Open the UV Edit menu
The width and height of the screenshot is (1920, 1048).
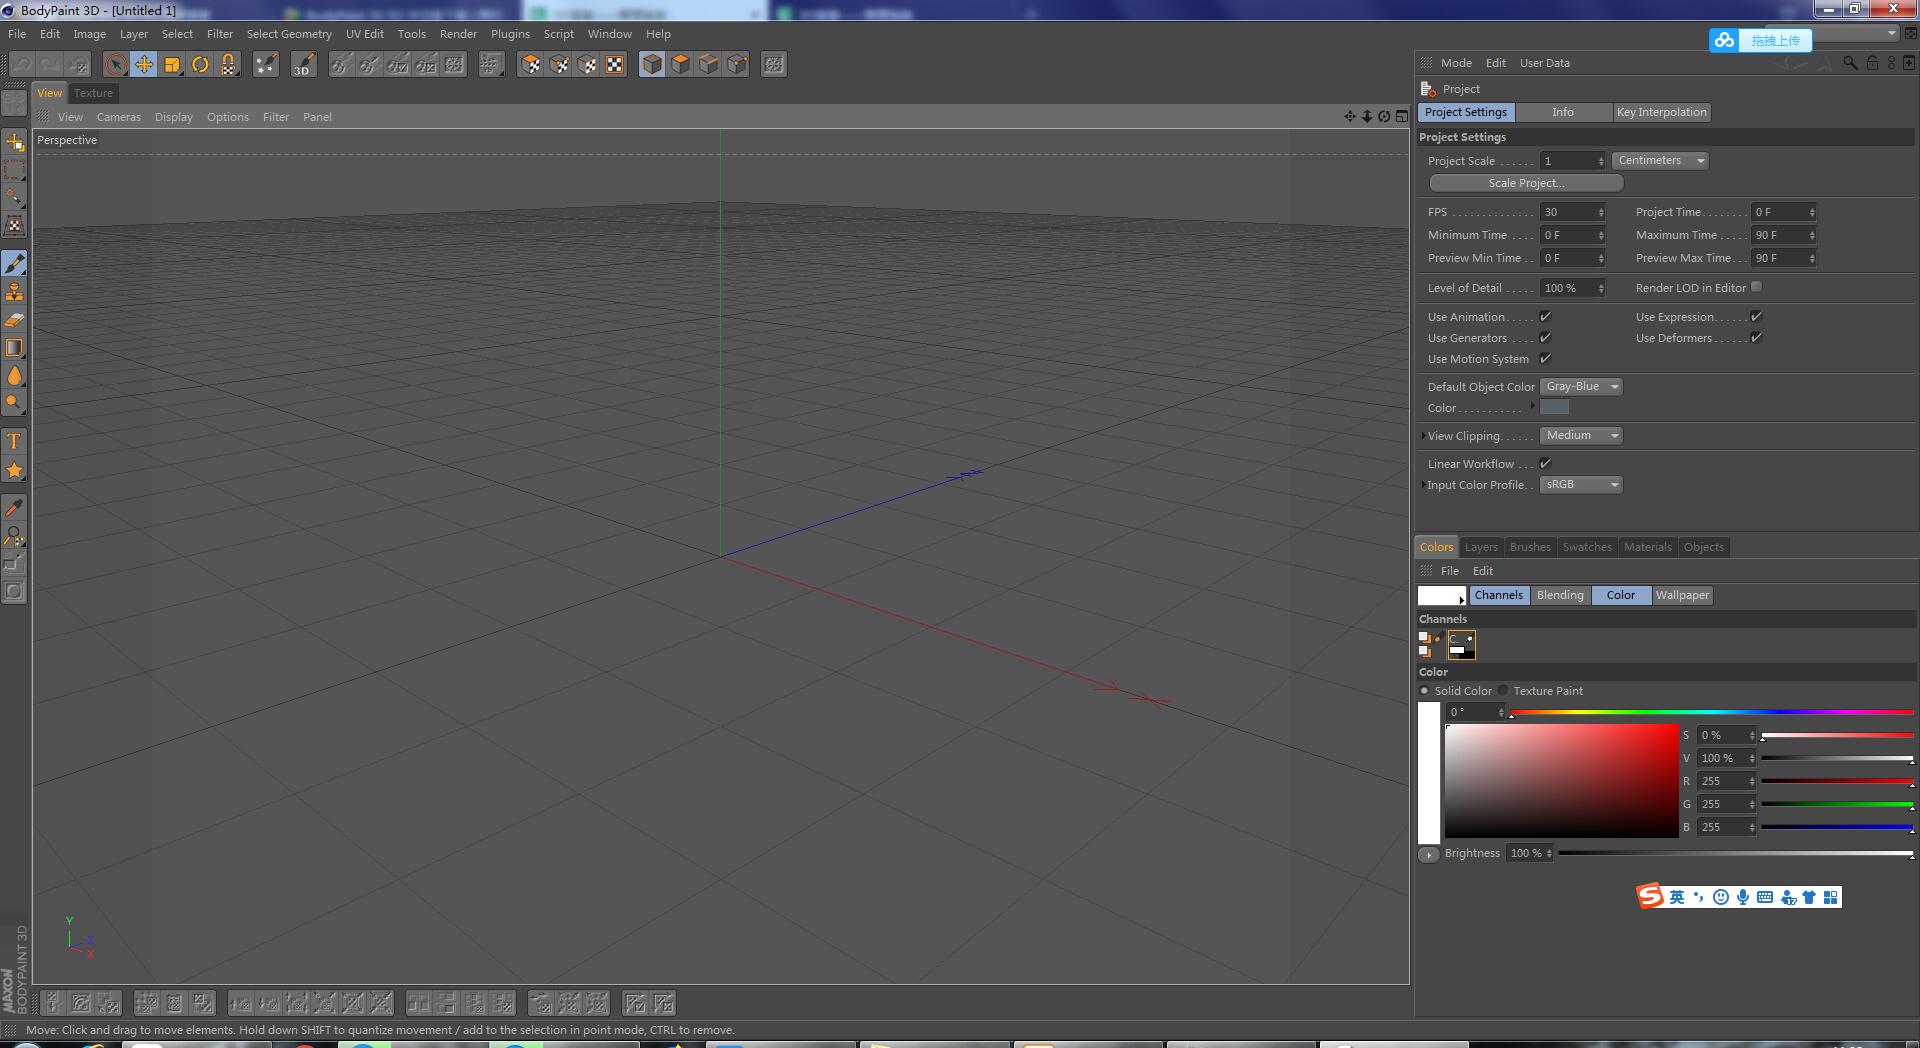(364, 34)
